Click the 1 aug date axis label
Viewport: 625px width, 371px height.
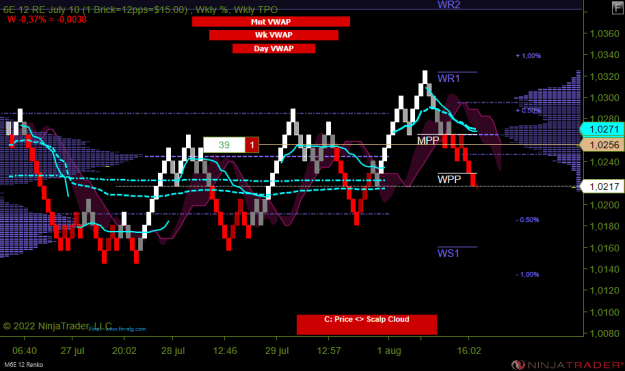click(x=389, y=351)
